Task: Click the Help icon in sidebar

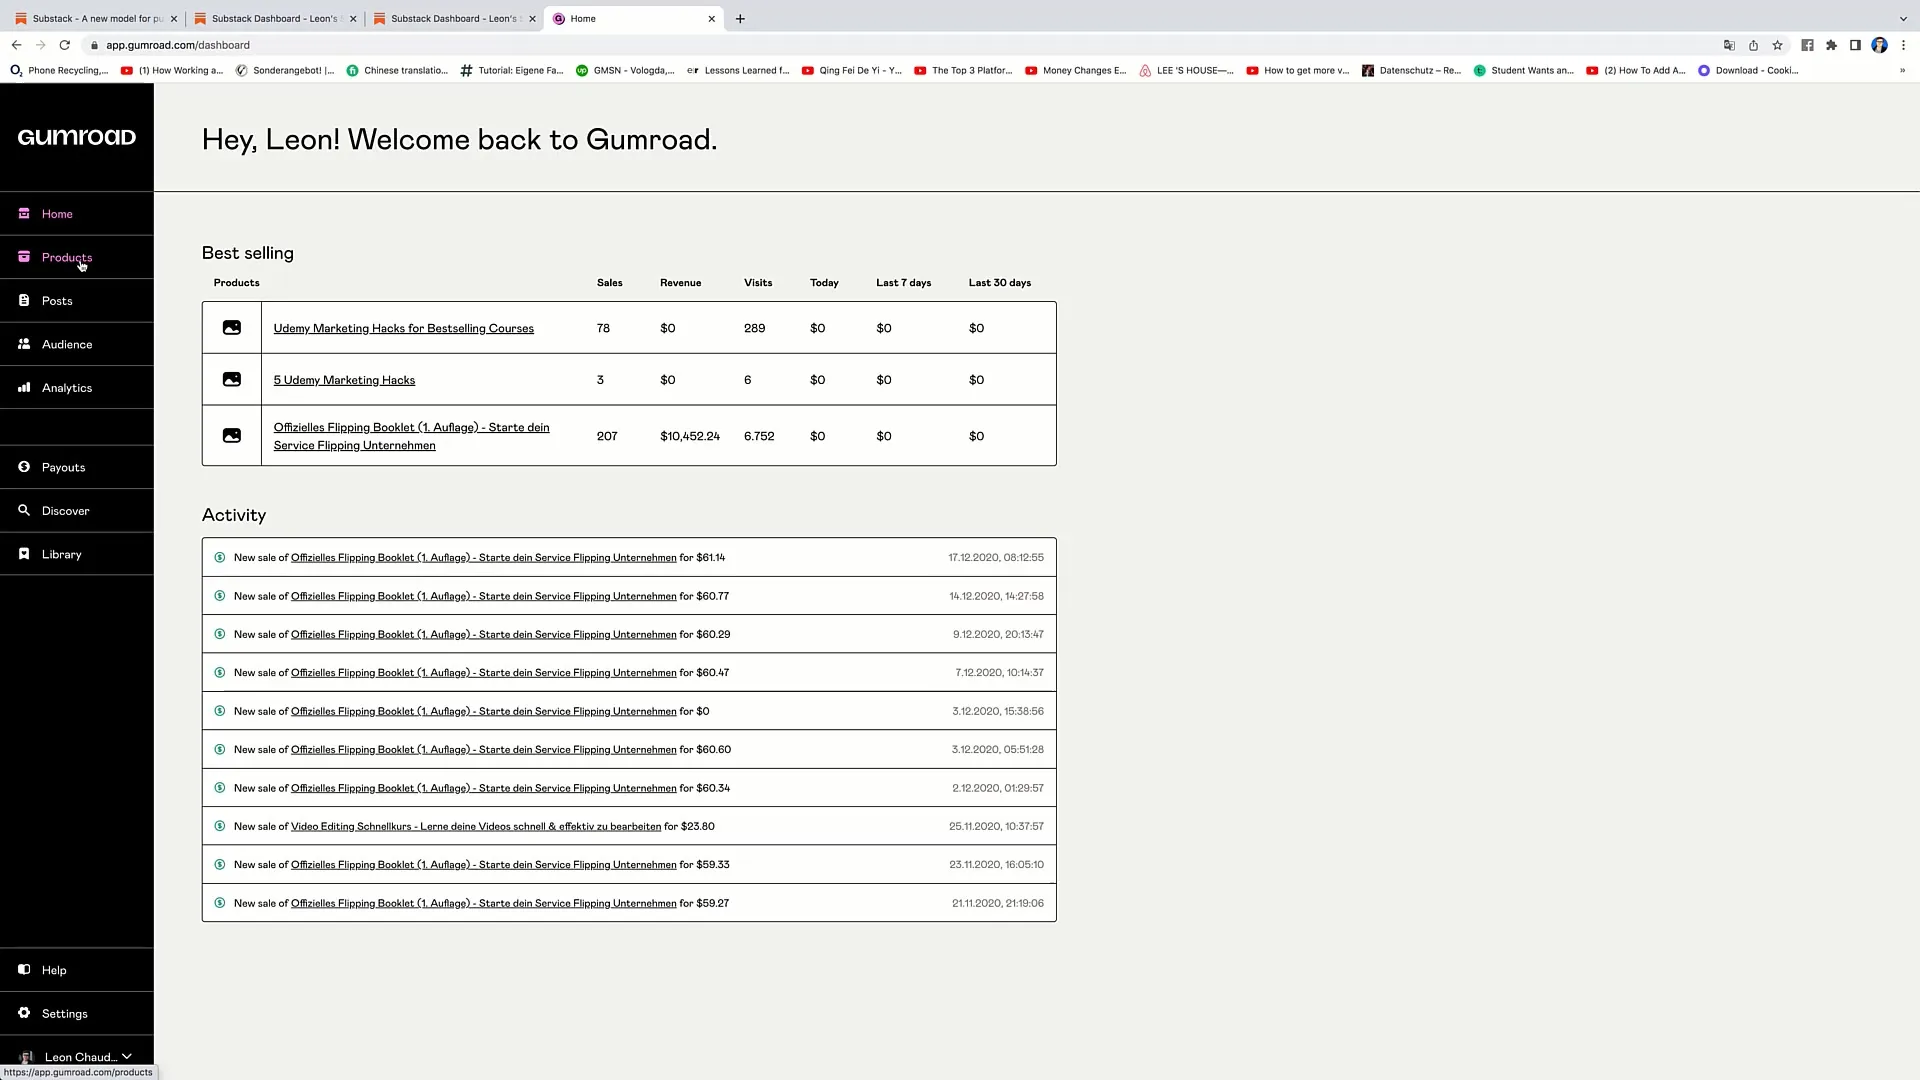Action: coord(24,969)
